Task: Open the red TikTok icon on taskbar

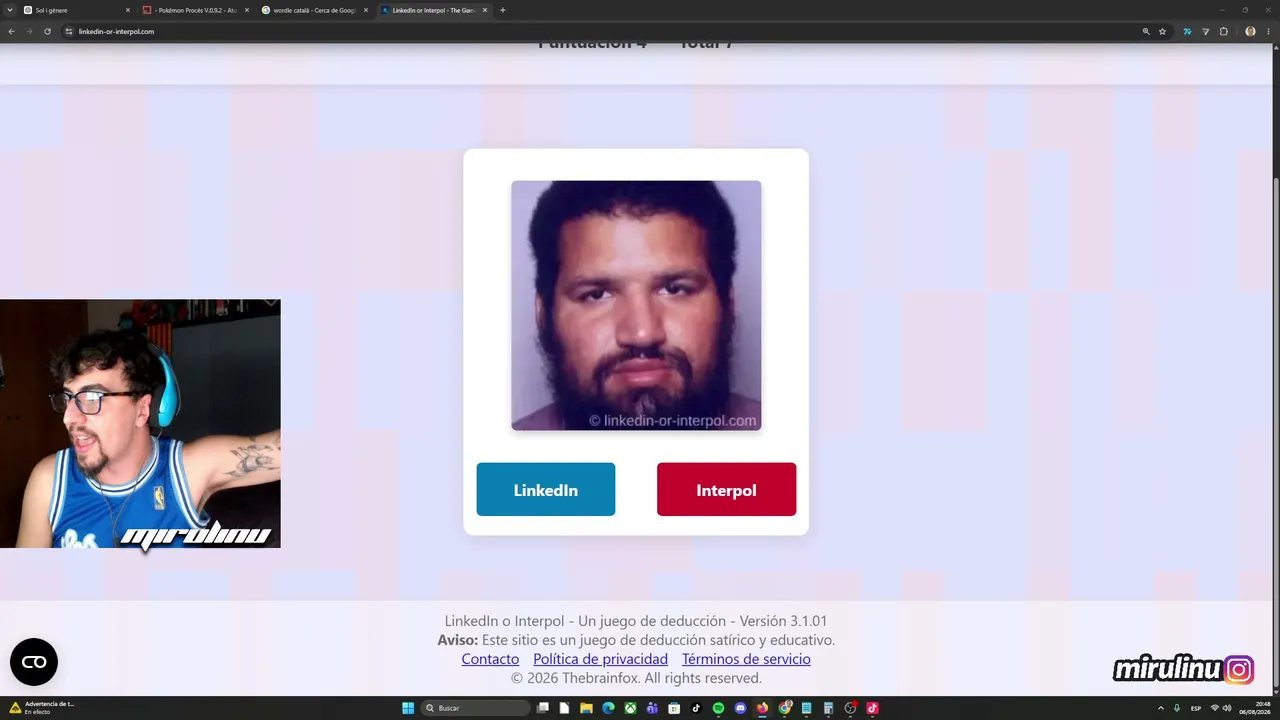Action: 872,708
